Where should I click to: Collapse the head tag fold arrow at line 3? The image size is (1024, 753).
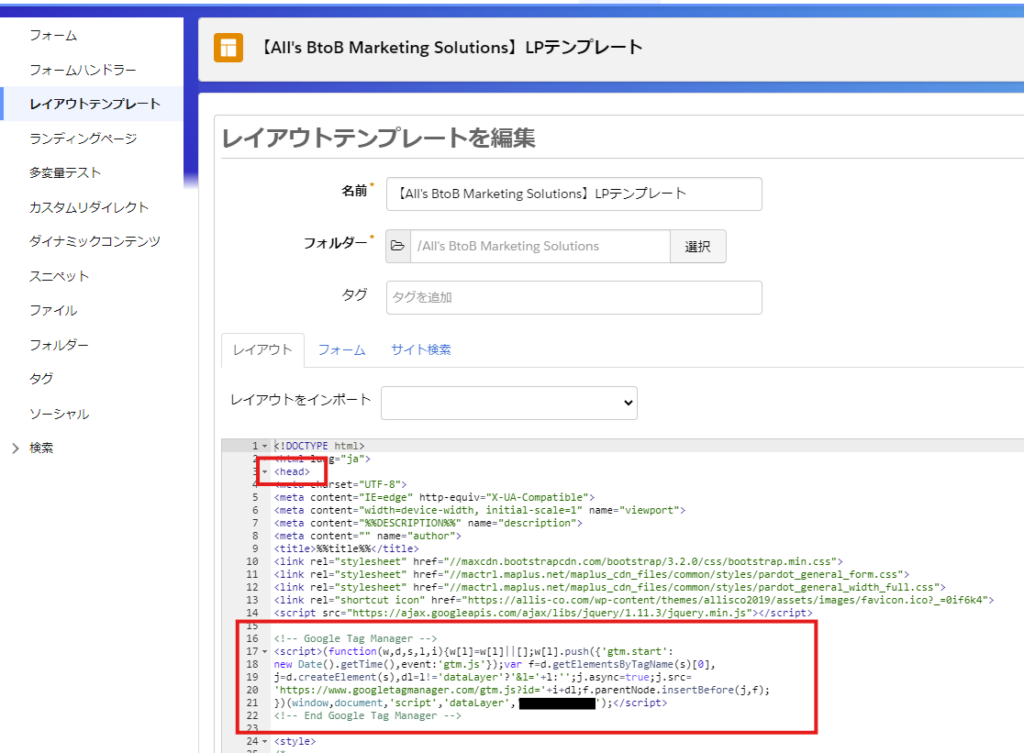point(265,471)
